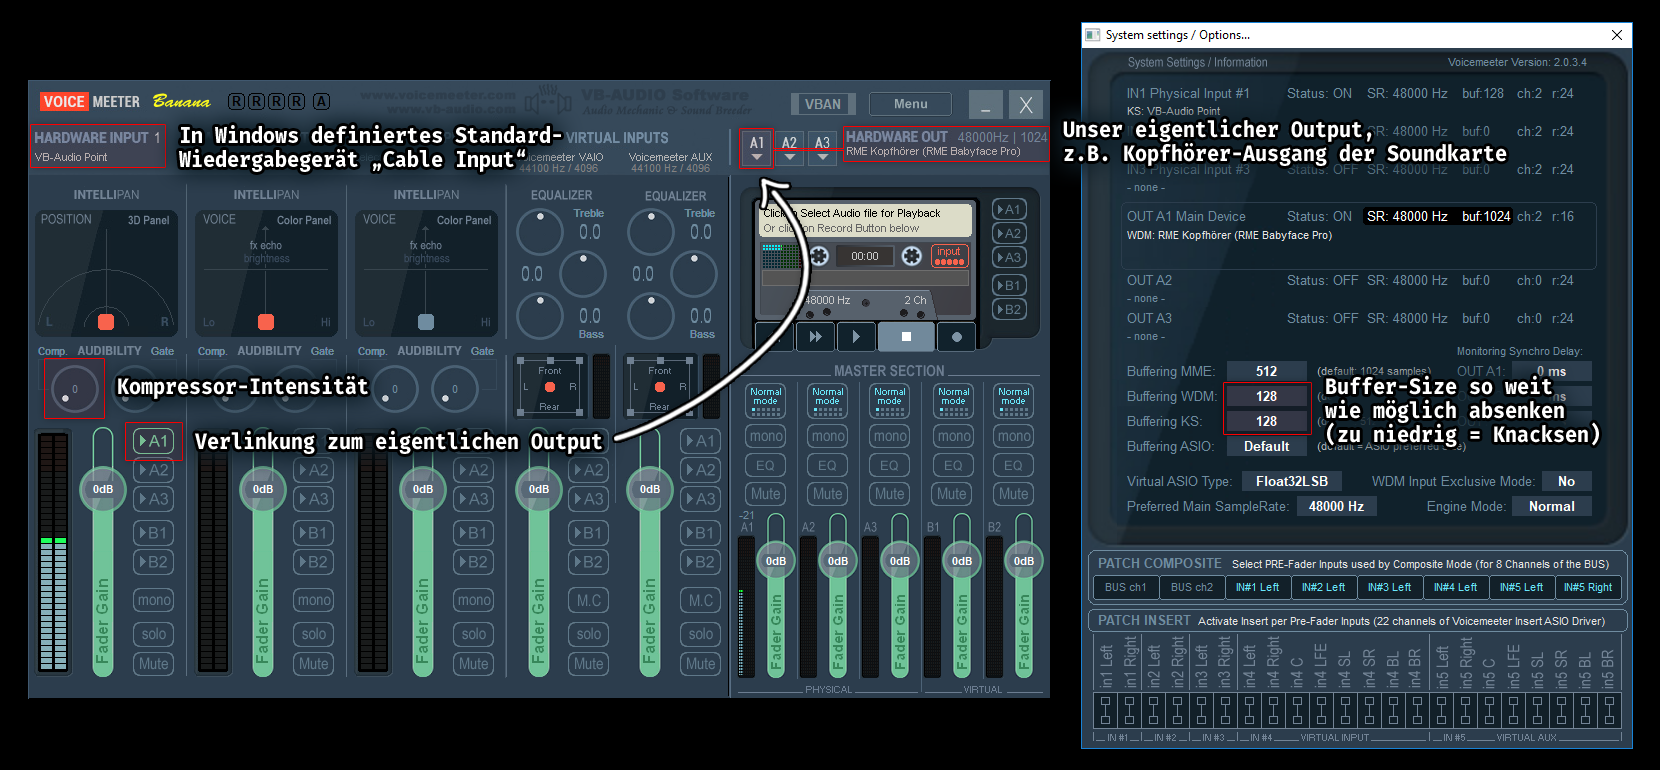Switch master A1 Normal mode selector

(x=766, y=400)
